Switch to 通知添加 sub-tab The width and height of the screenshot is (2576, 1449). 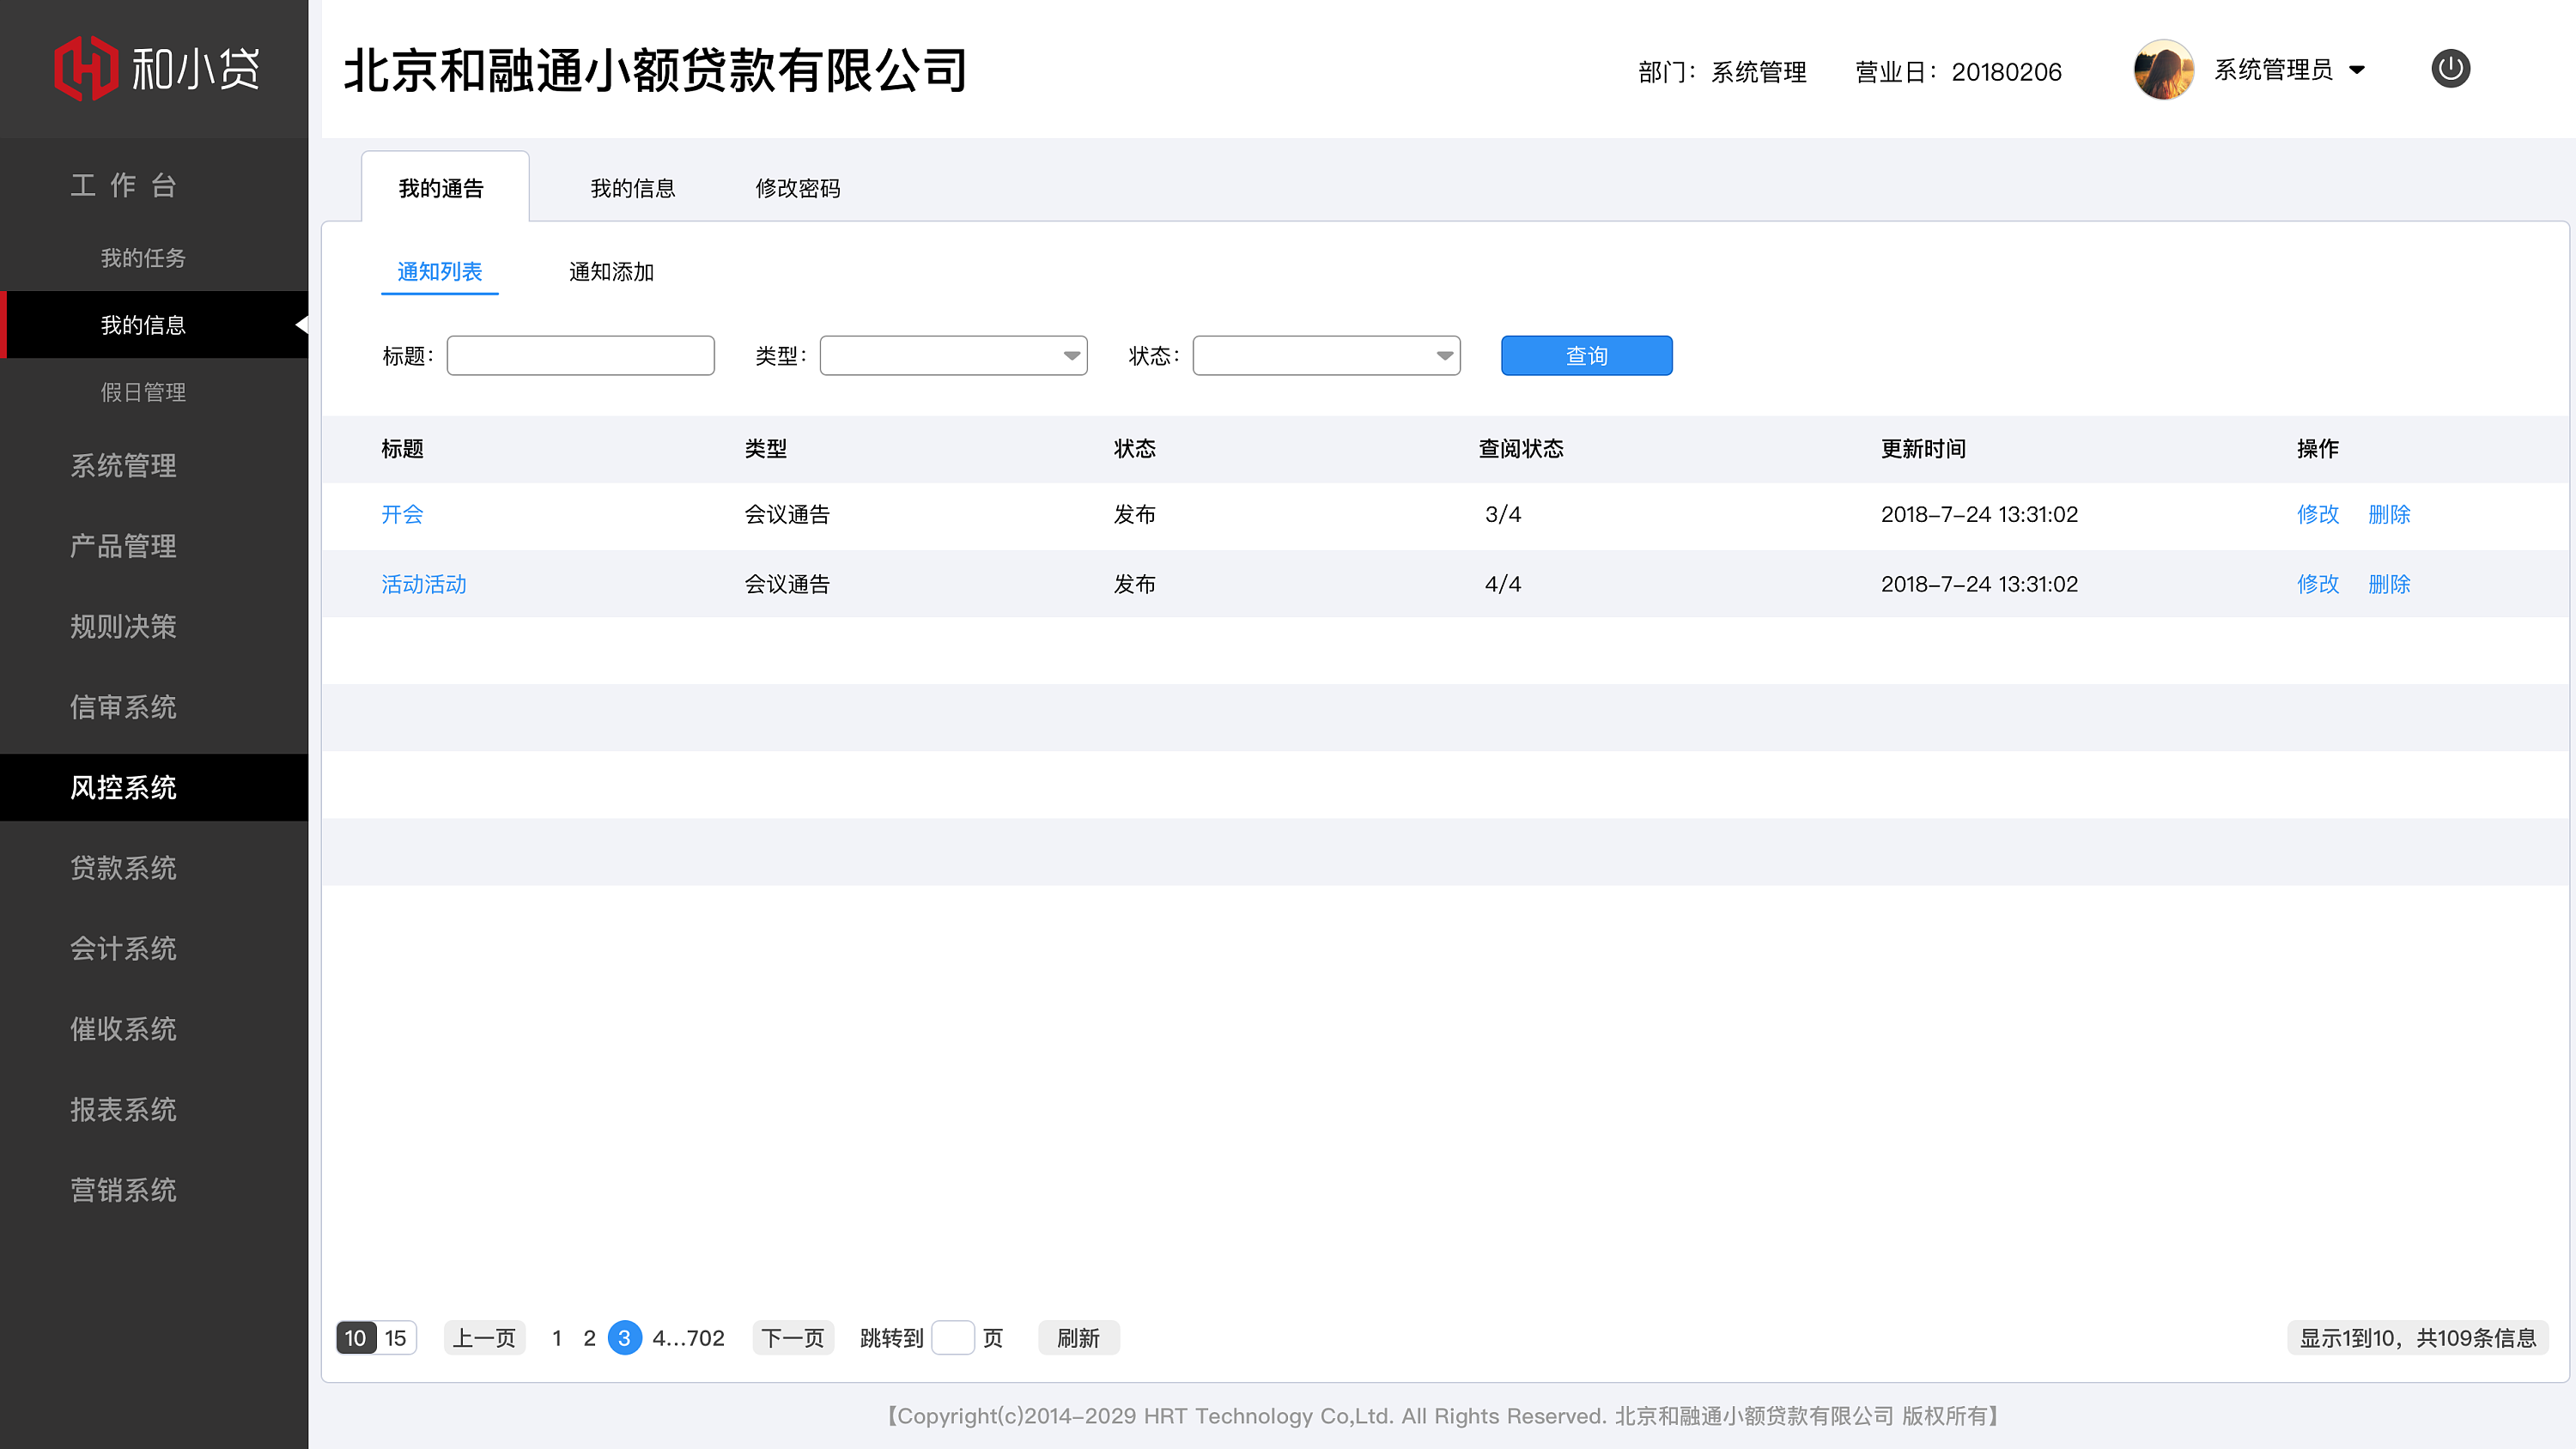pos(610,272)
